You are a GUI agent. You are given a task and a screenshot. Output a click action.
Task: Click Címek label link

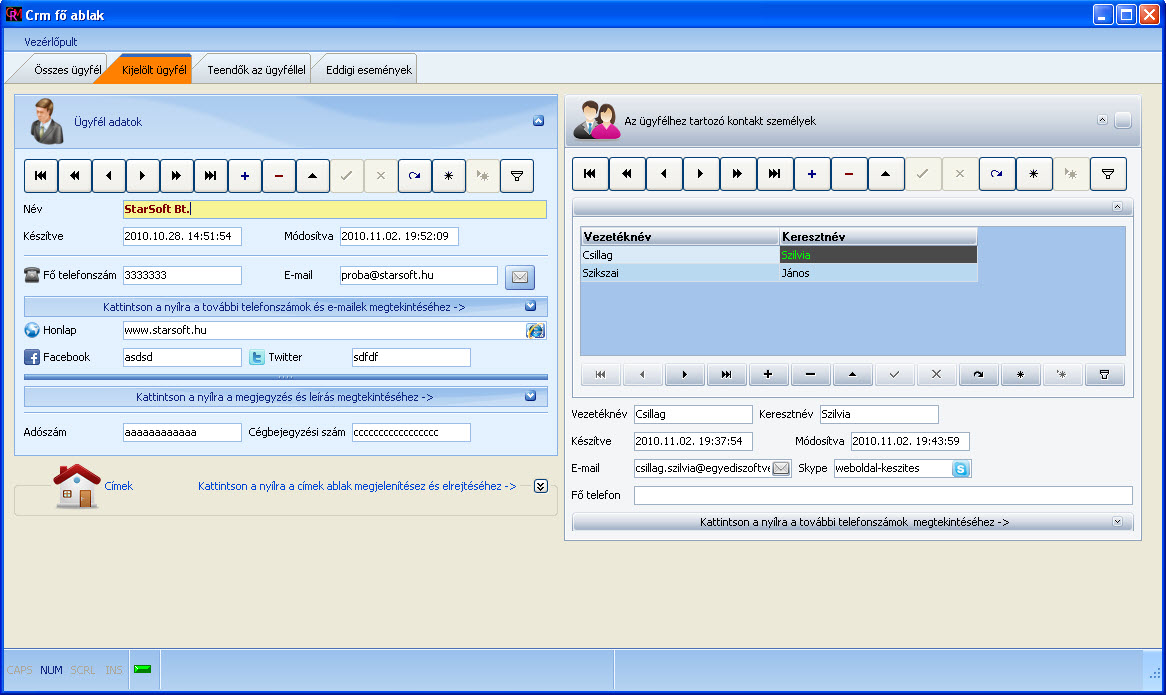tap(118, 486)
